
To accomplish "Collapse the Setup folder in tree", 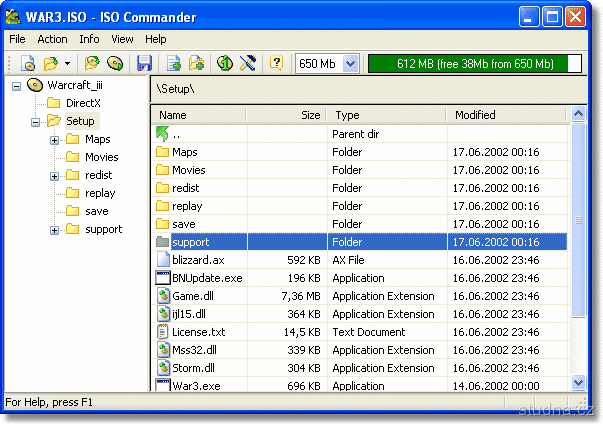I will coord(36,122).
